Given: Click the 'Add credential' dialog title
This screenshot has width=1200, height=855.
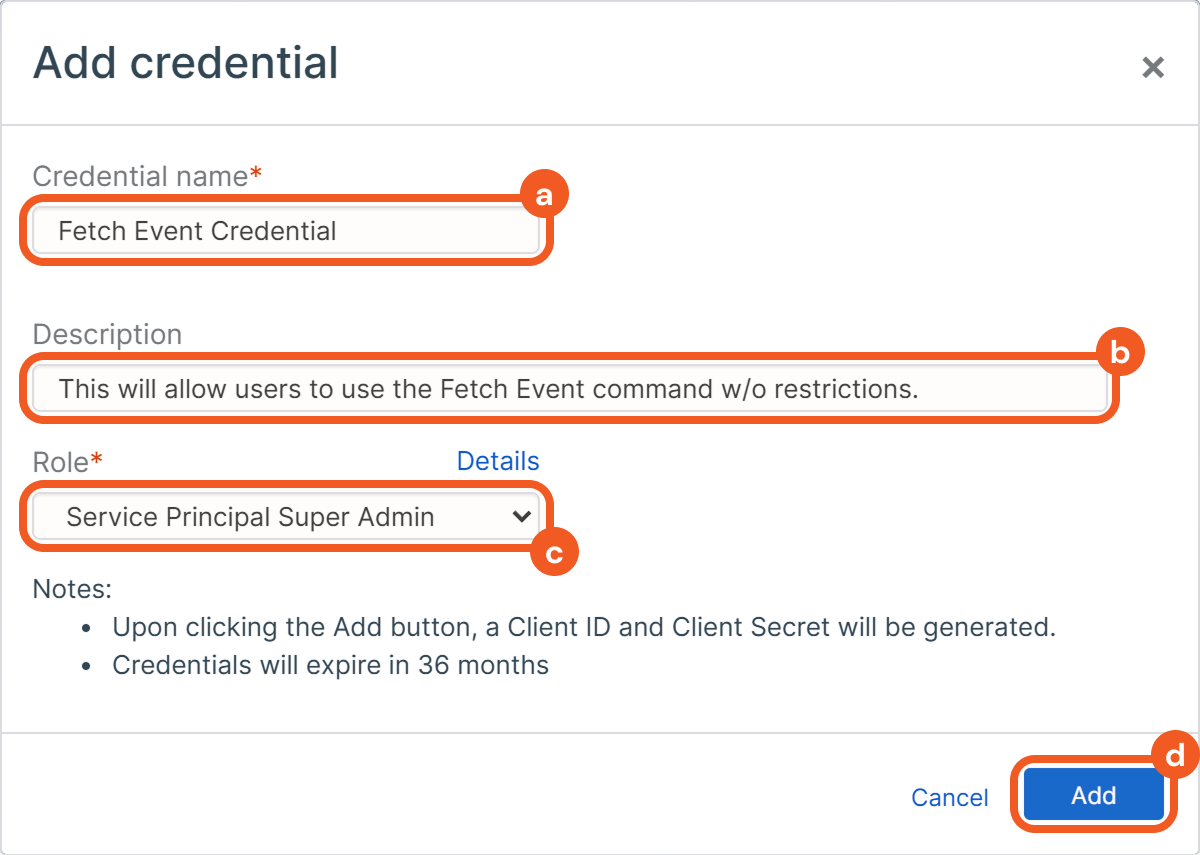Looking at the screenshot, I should pos(186,63).
